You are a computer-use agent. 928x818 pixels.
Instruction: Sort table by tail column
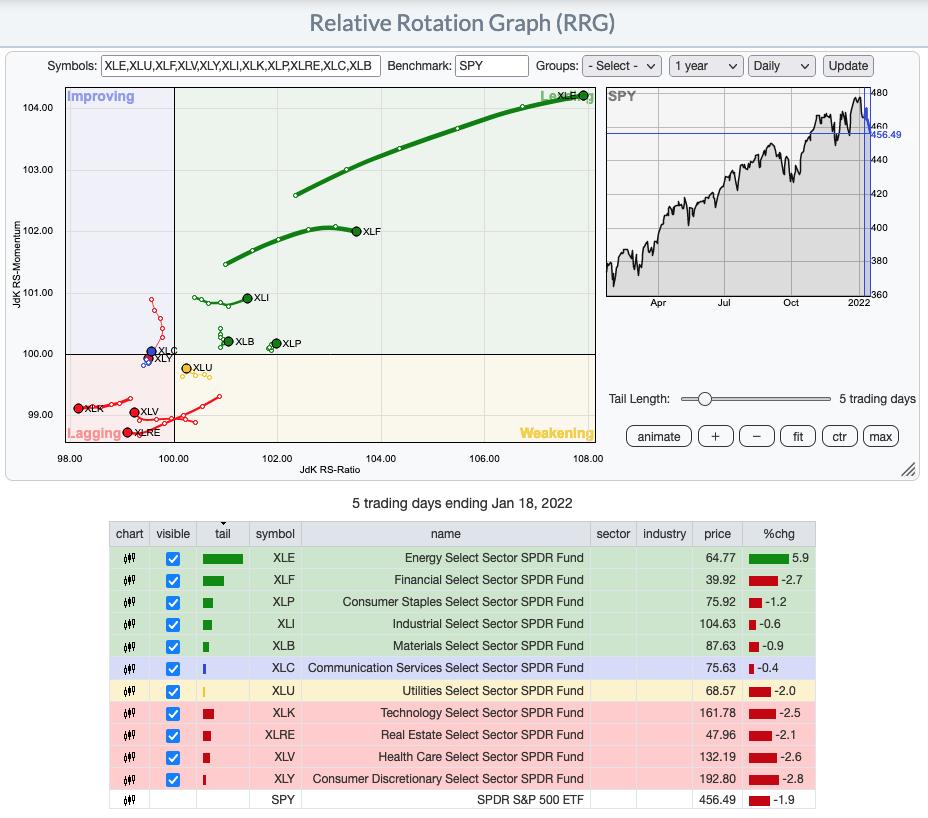tap(223, 534)
